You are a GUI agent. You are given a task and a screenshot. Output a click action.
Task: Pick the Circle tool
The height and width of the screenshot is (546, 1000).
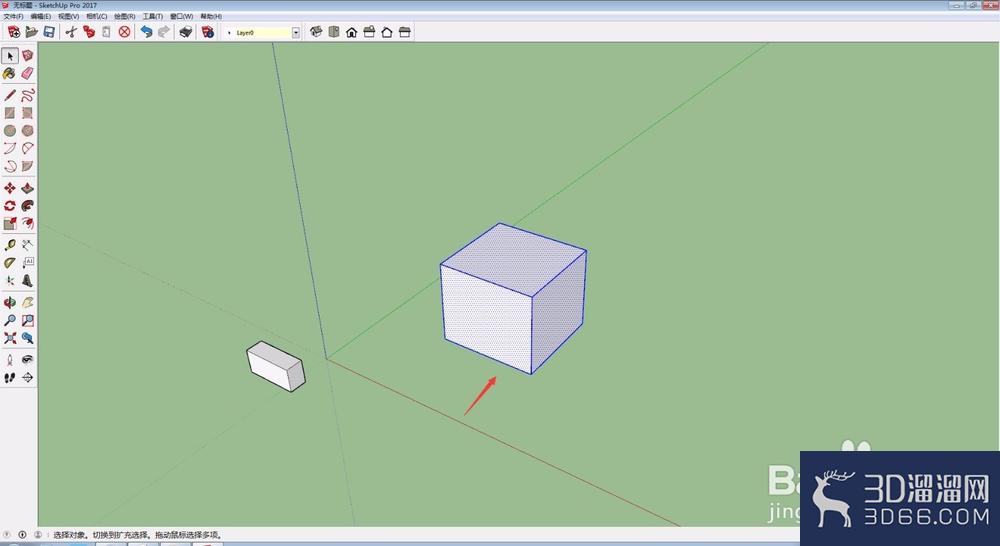[10, 131]
